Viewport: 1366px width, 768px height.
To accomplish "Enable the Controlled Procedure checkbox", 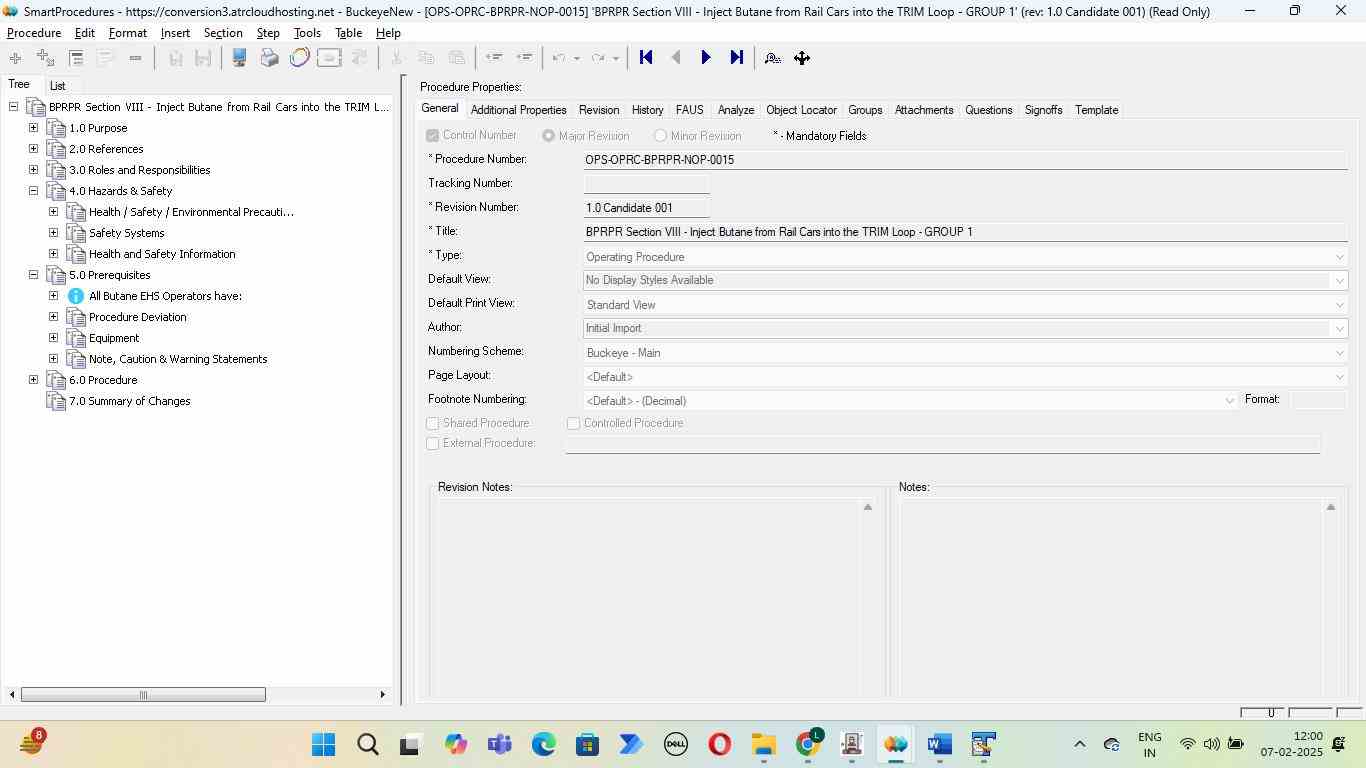I will (574, 424).
